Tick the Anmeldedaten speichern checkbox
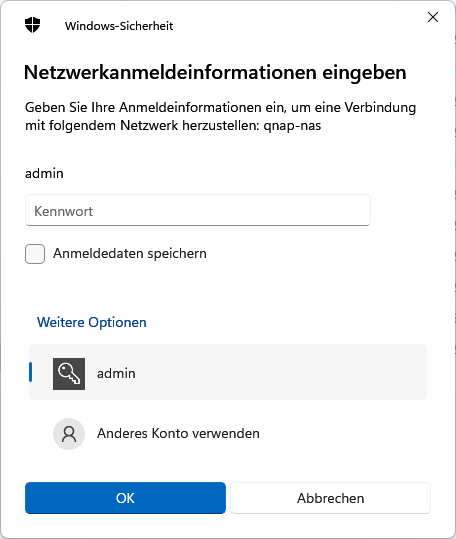Image resolution: width=456 pixels, height=539 pixels. pyautogui.click(x=35, y=254)
